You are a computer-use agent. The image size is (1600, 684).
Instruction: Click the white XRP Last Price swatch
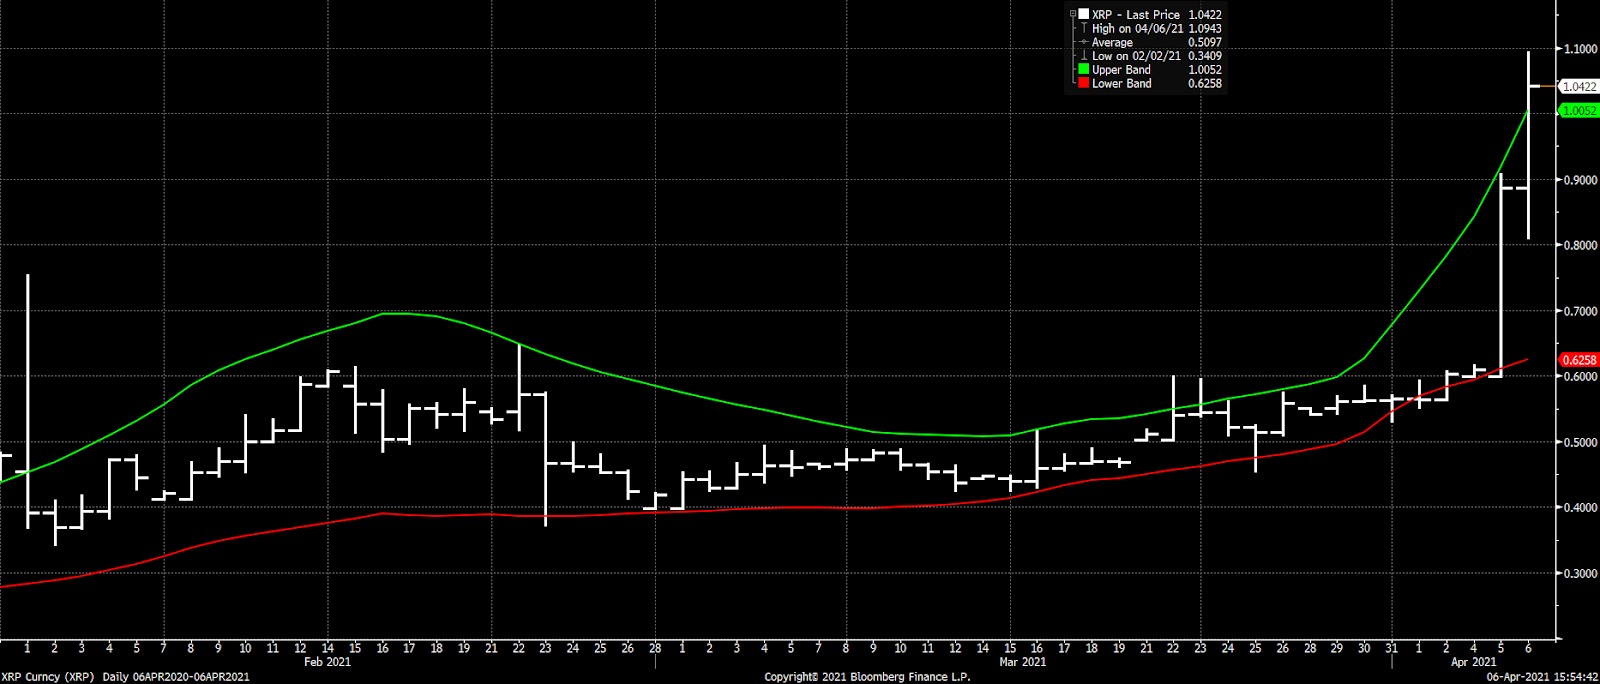coord(1084,15)
